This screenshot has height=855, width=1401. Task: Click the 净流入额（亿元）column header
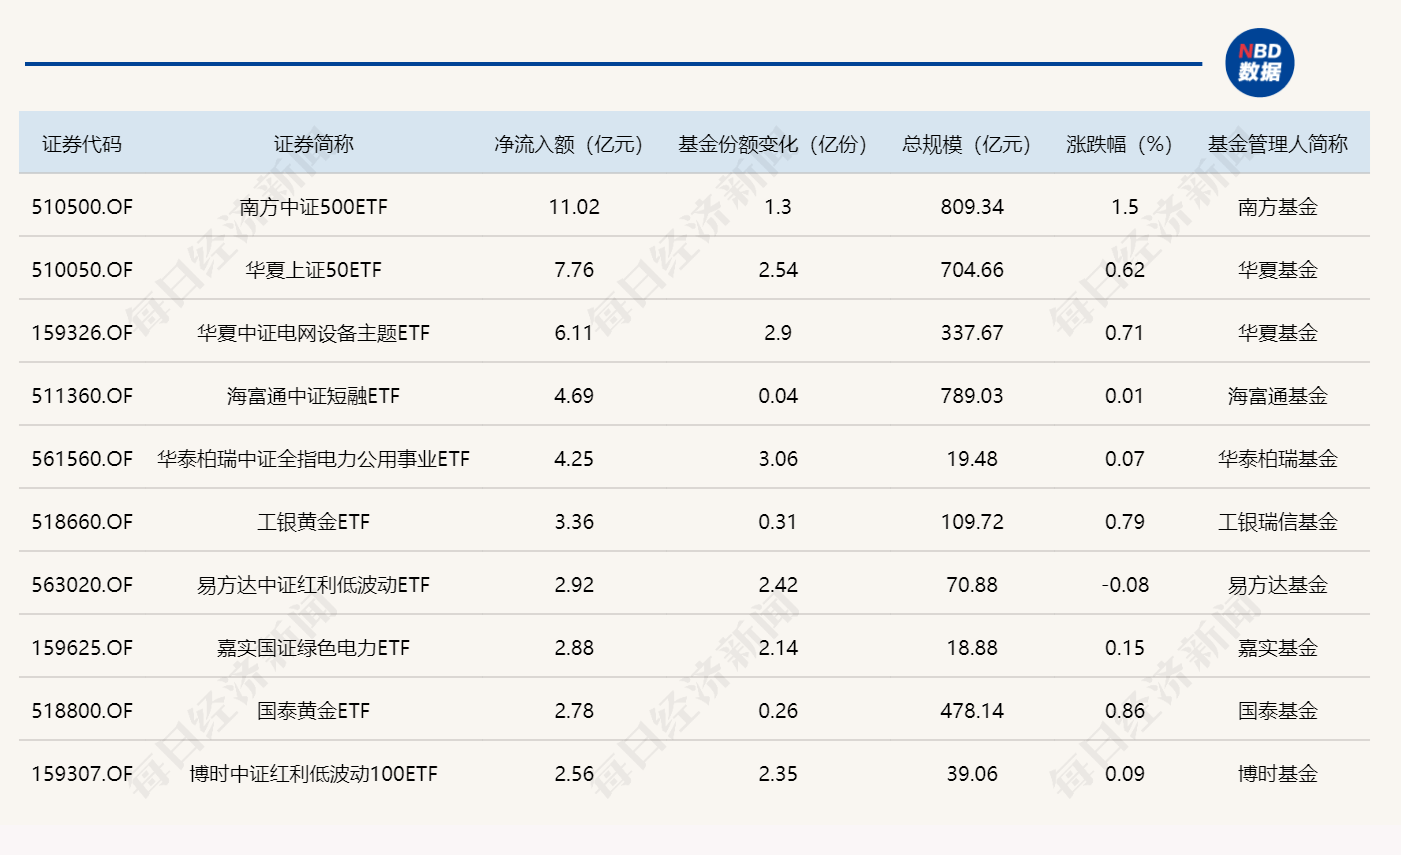[568, 144]
